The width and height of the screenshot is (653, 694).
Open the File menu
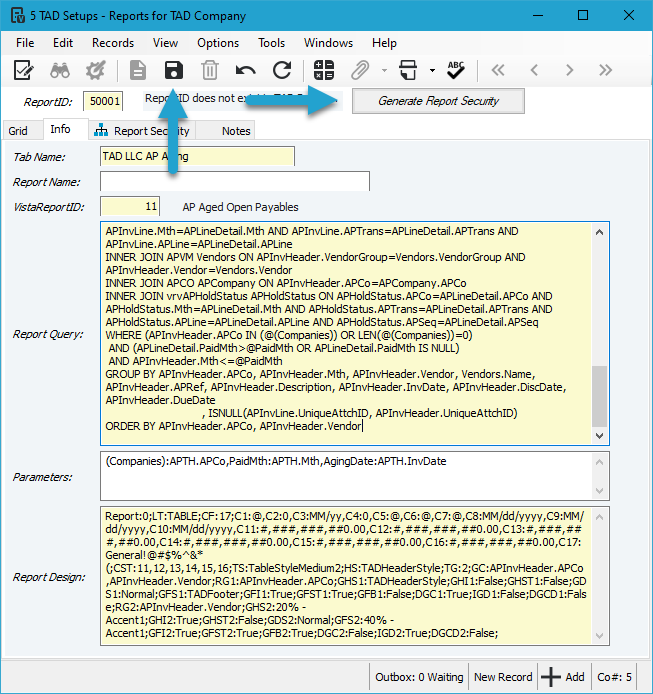point(25,43)
